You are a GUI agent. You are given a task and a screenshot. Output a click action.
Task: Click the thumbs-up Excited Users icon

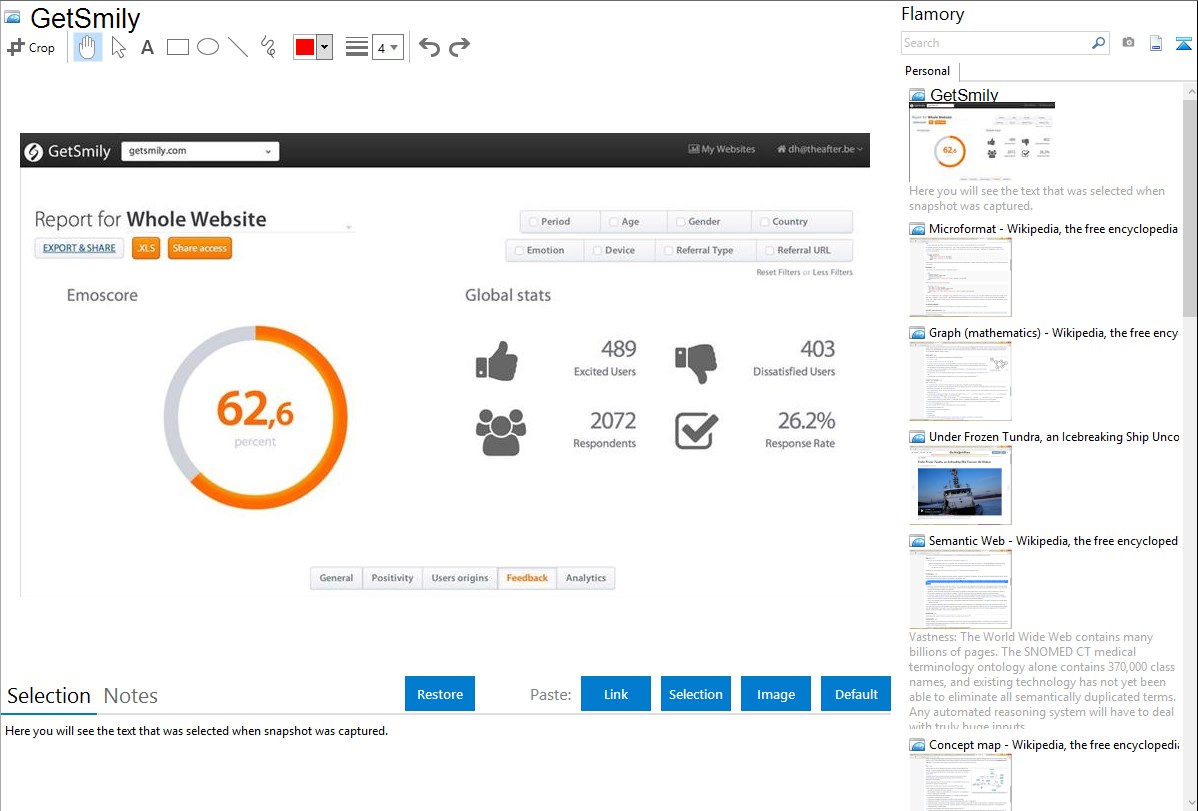tap(497, 361)
